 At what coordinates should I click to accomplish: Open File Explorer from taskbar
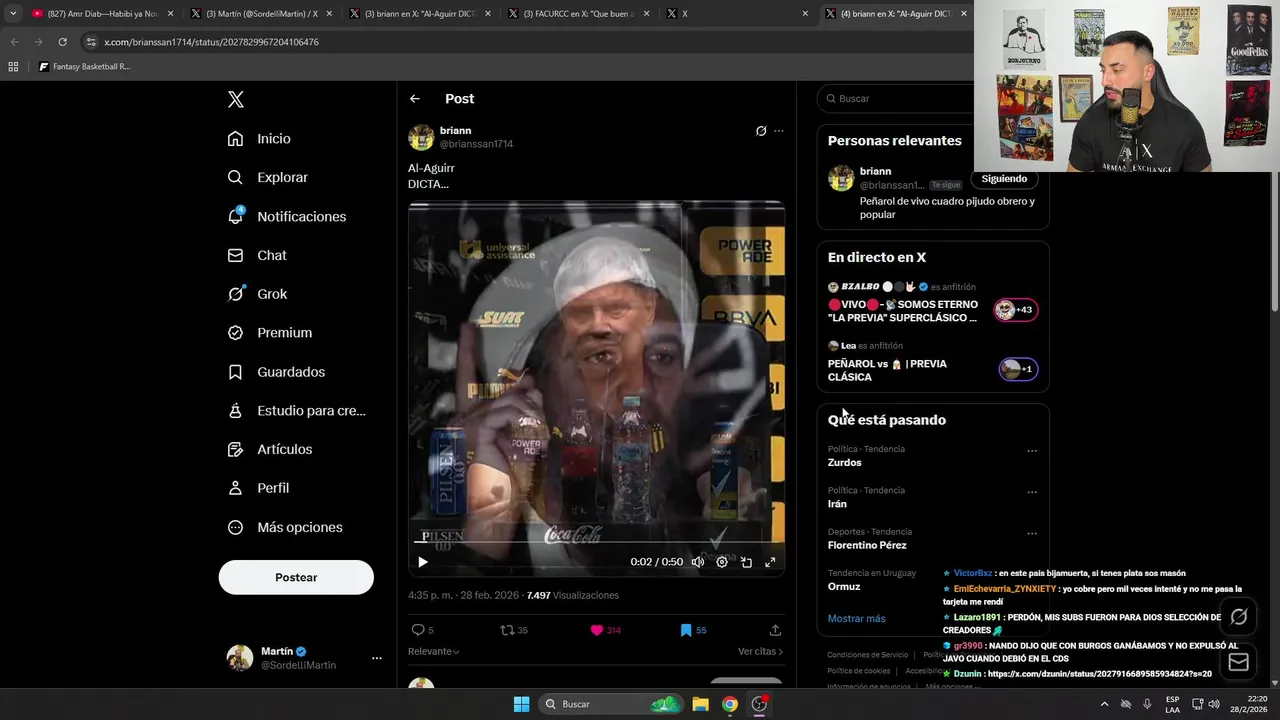(701, 704)
